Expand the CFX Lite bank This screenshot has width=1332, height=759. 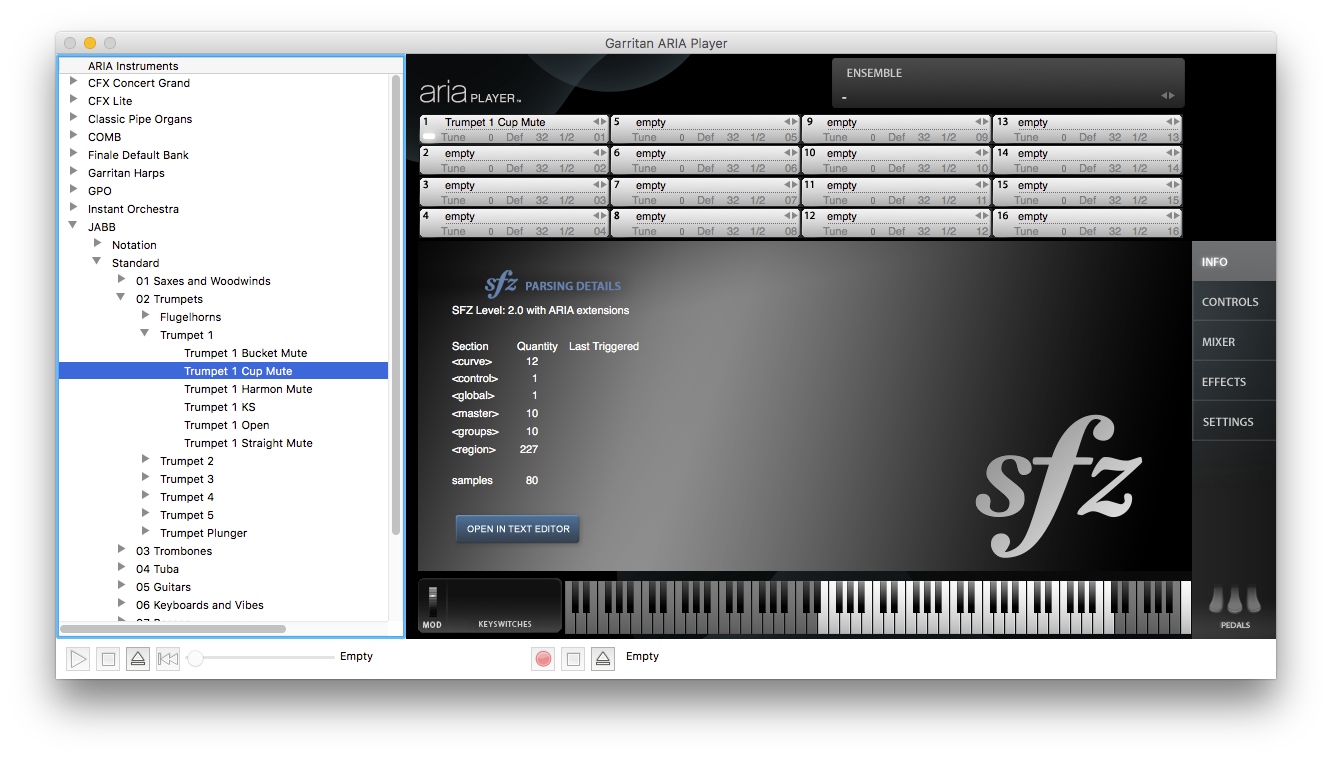tap(74, 100)
